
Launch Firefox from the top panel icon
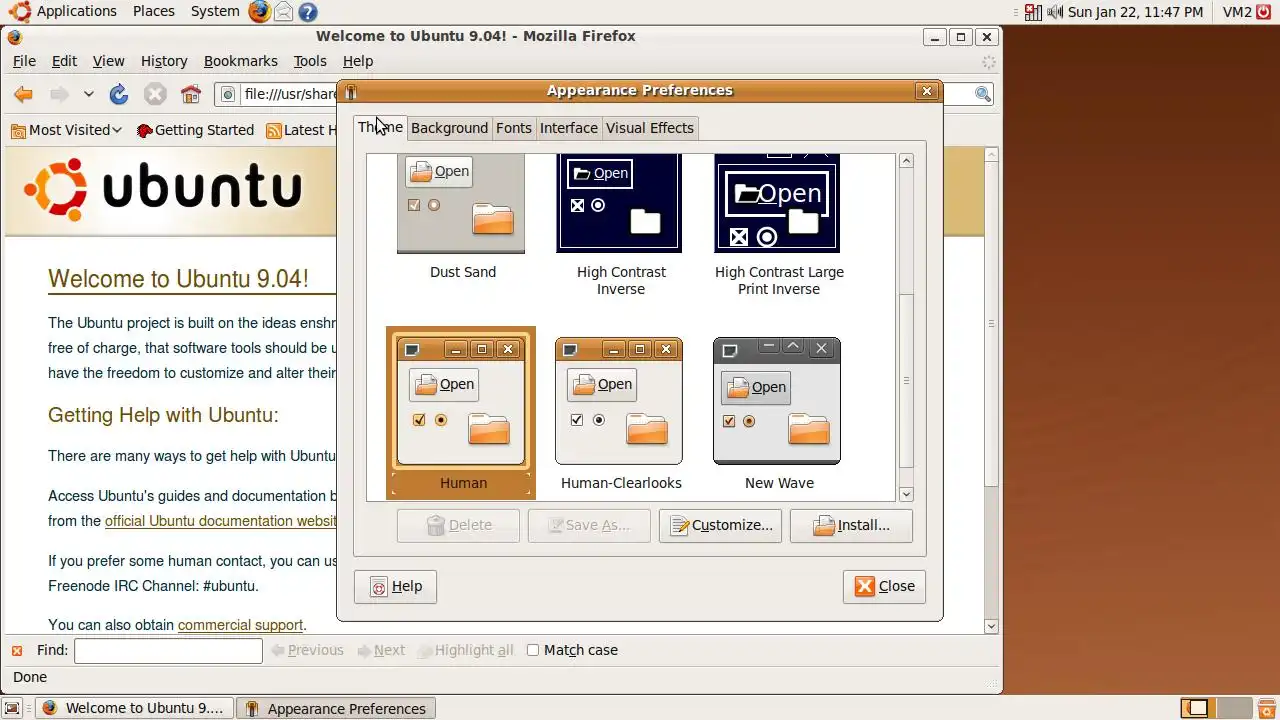click(259, 11)
